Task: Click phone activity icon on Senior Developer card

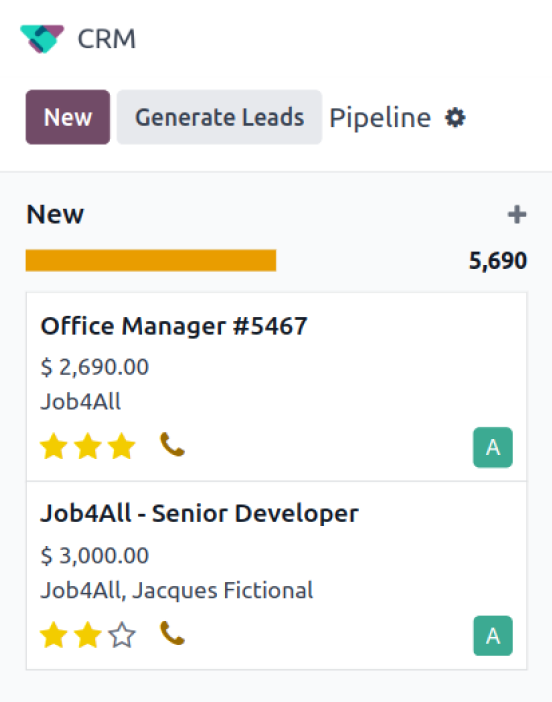Action: 172,633
